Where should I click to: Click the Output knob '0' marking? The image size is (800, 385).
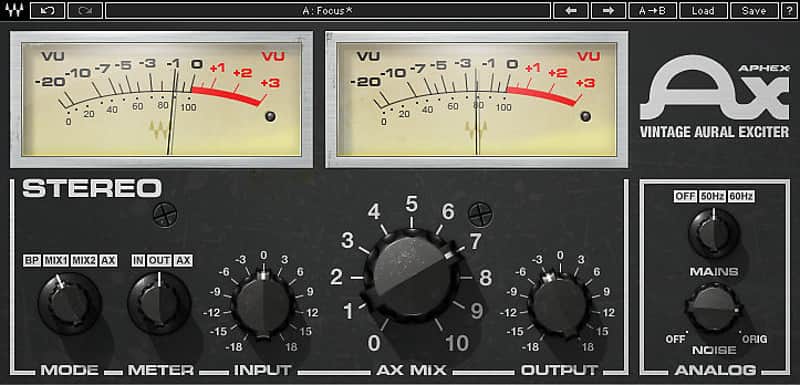[561, 255]
